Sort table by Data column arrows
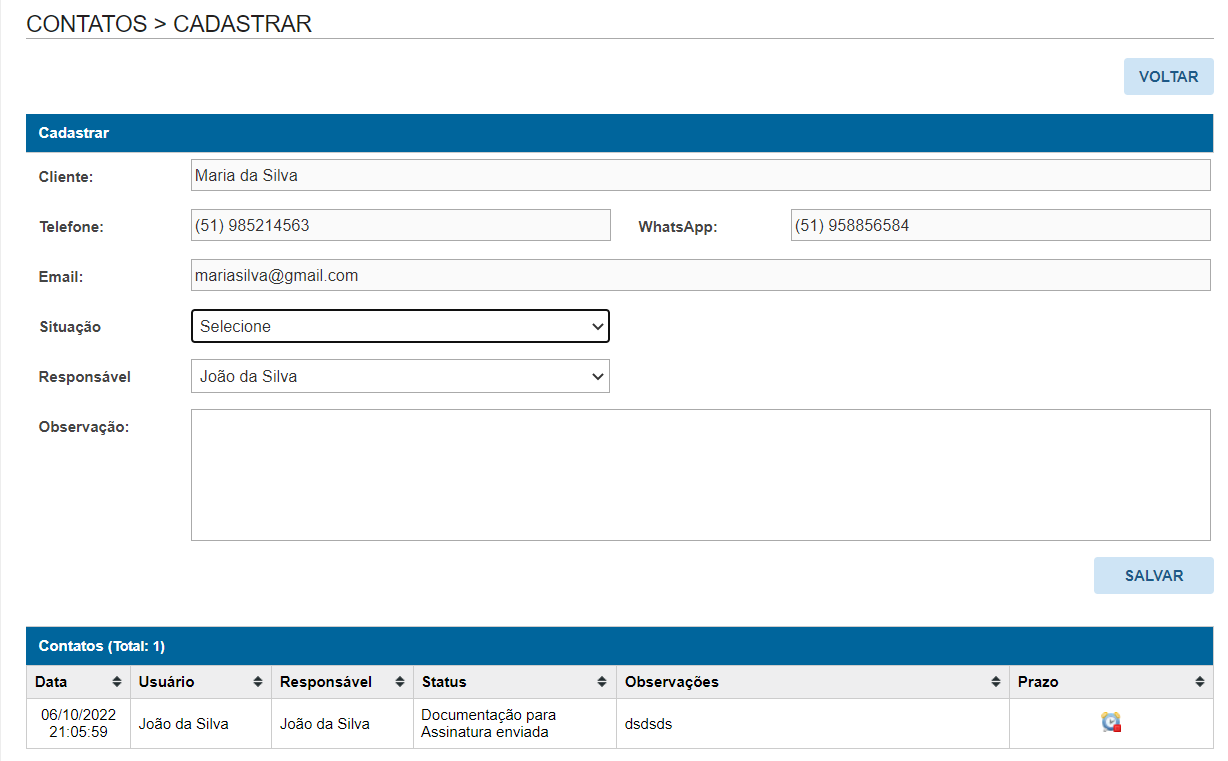 [x=116, y=682]
